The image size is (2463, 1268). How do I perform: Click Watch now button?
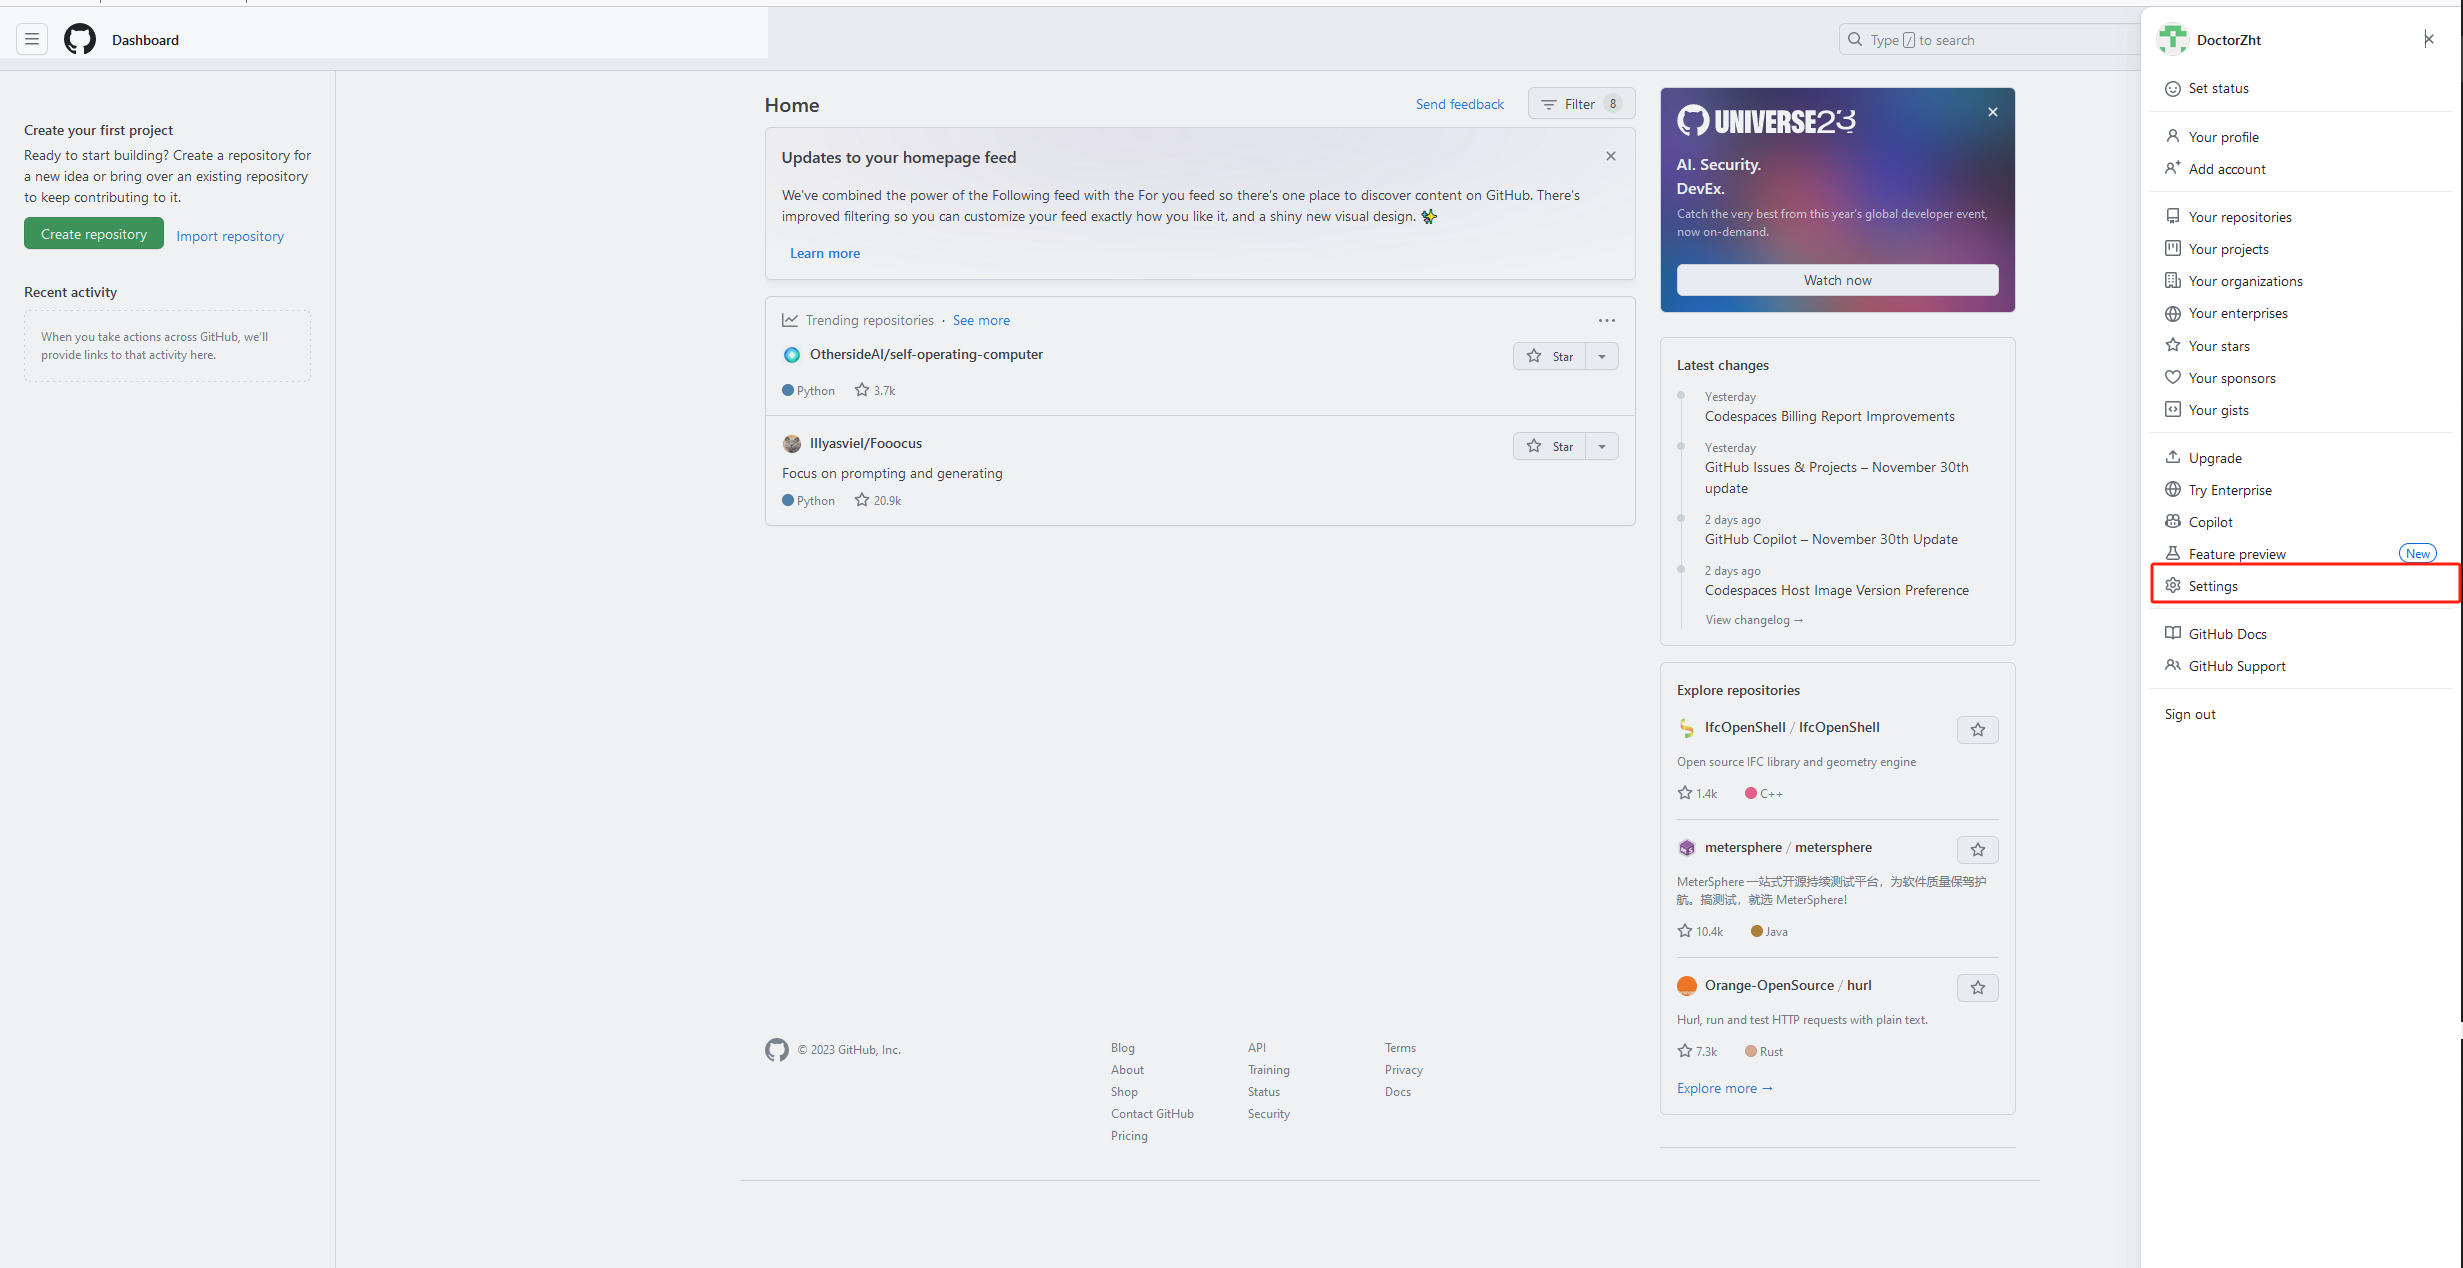(x=1837, y=280)
